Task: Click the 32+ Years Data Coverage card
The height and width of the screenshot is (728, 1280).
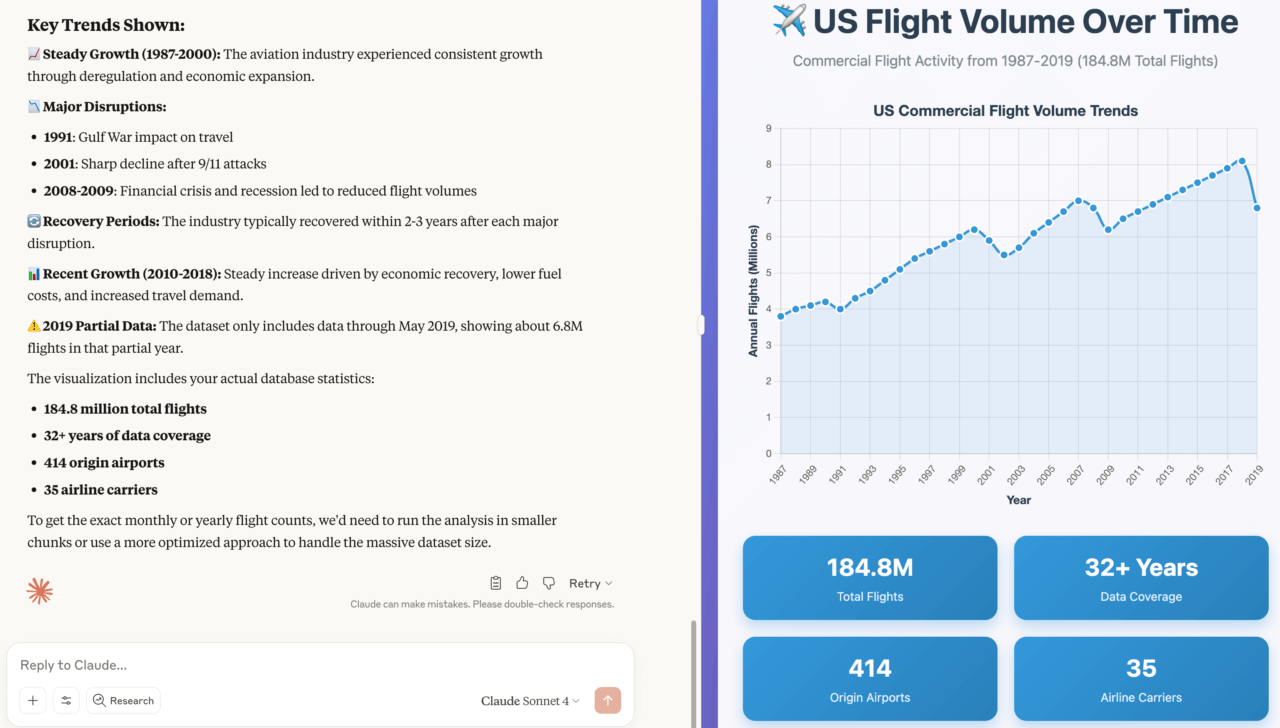Action: (x=1140, y=577)
